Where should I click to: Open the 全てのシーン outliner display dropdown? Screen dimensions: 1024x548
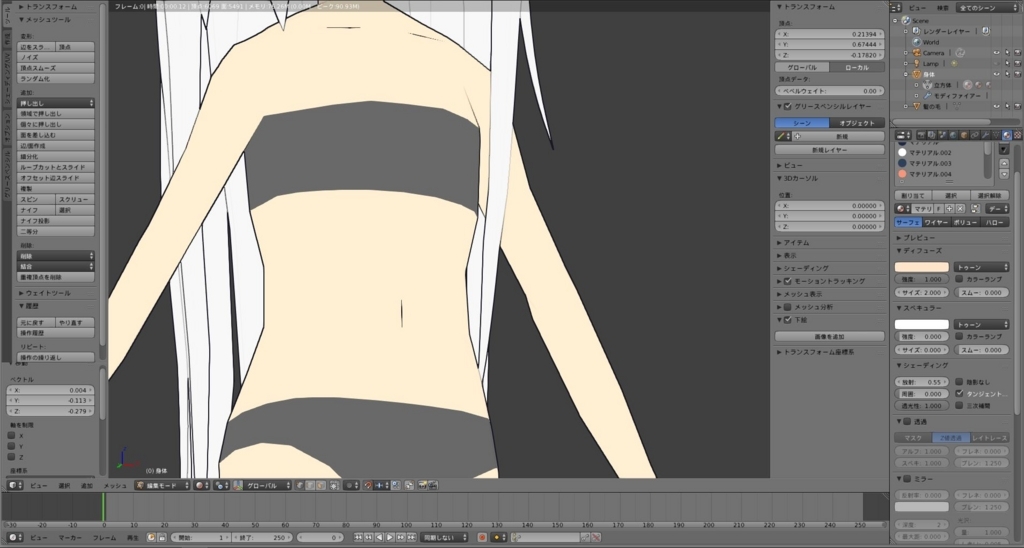[x=985, y=8]
